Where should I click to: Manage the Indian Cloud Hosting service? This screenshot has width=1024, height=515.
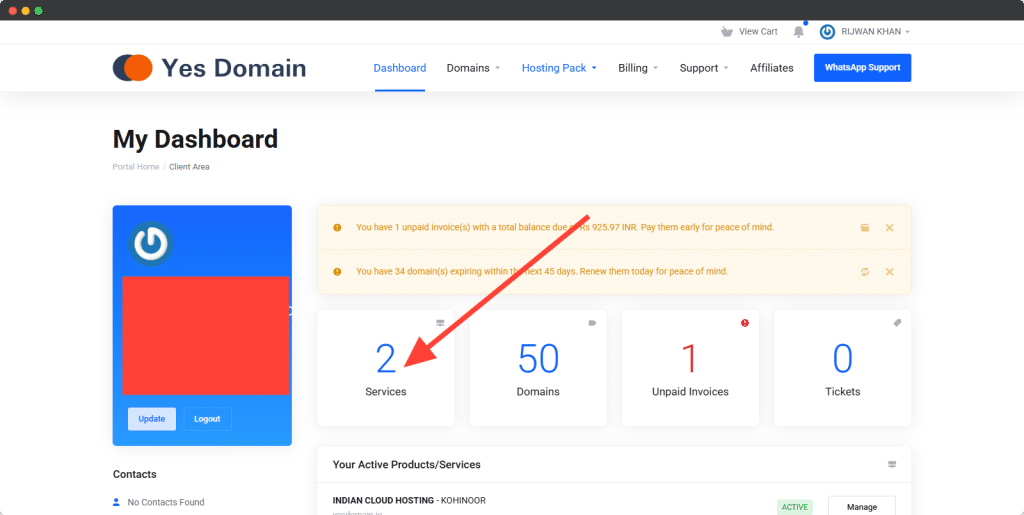(861, 507)
